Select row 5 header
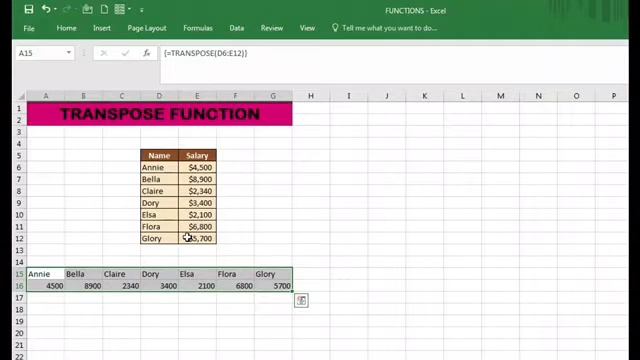The width and height of the screenshot is (640, 360). tap(19, 156)
